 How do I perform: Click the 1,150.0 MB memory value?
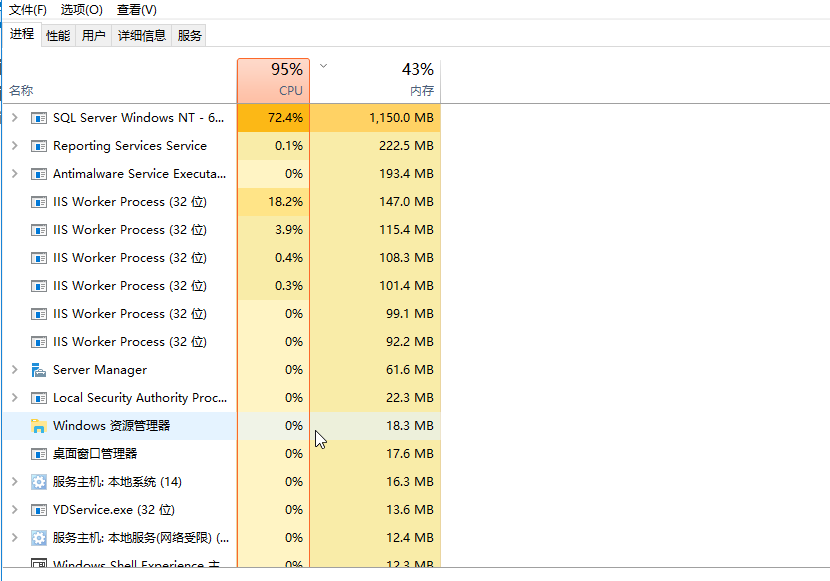pyautogui.click(x=401, y=117)
